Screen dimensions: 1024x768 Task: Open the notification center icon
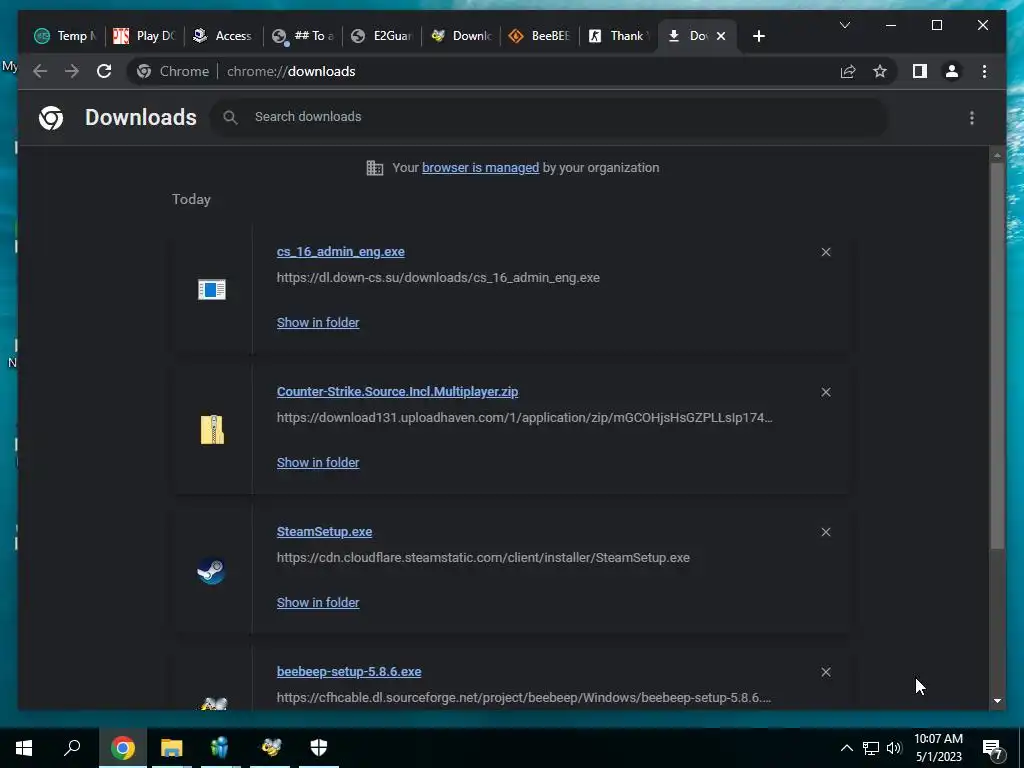993,749
